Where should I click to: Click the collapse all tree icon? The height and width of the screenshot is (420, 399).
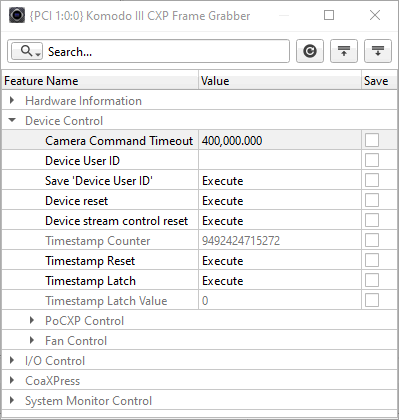click(344, 51)
